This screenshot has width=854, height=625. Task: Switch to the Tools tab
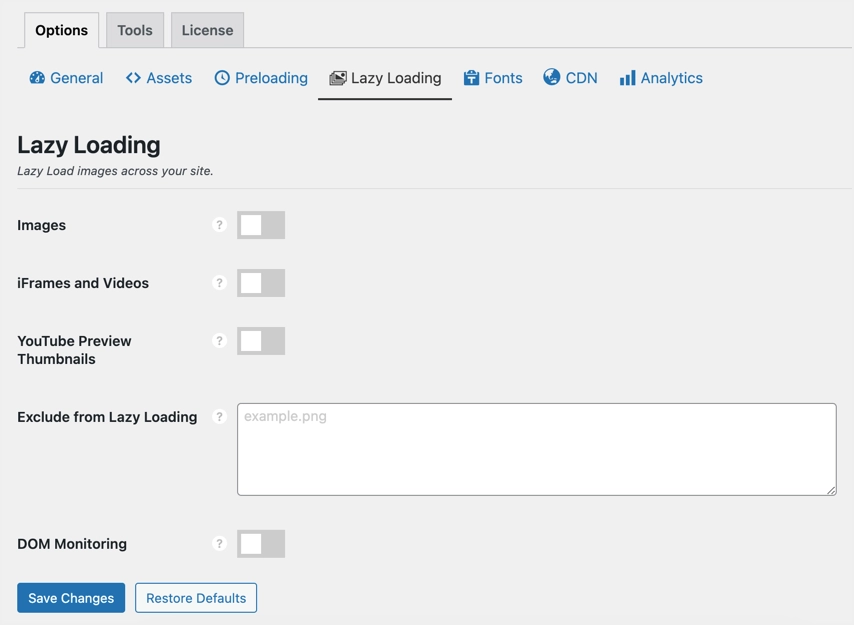click(x=135, y=30)
